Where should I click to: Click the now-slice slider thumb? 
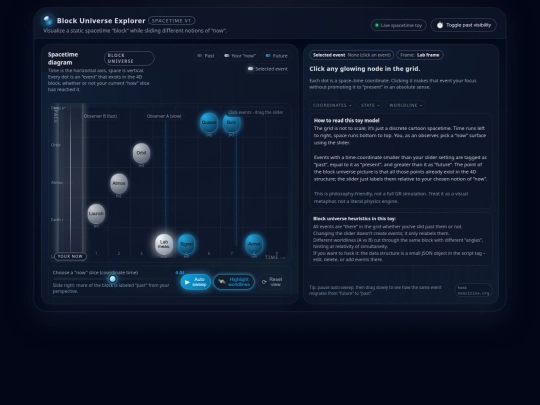tap(113, 279)
